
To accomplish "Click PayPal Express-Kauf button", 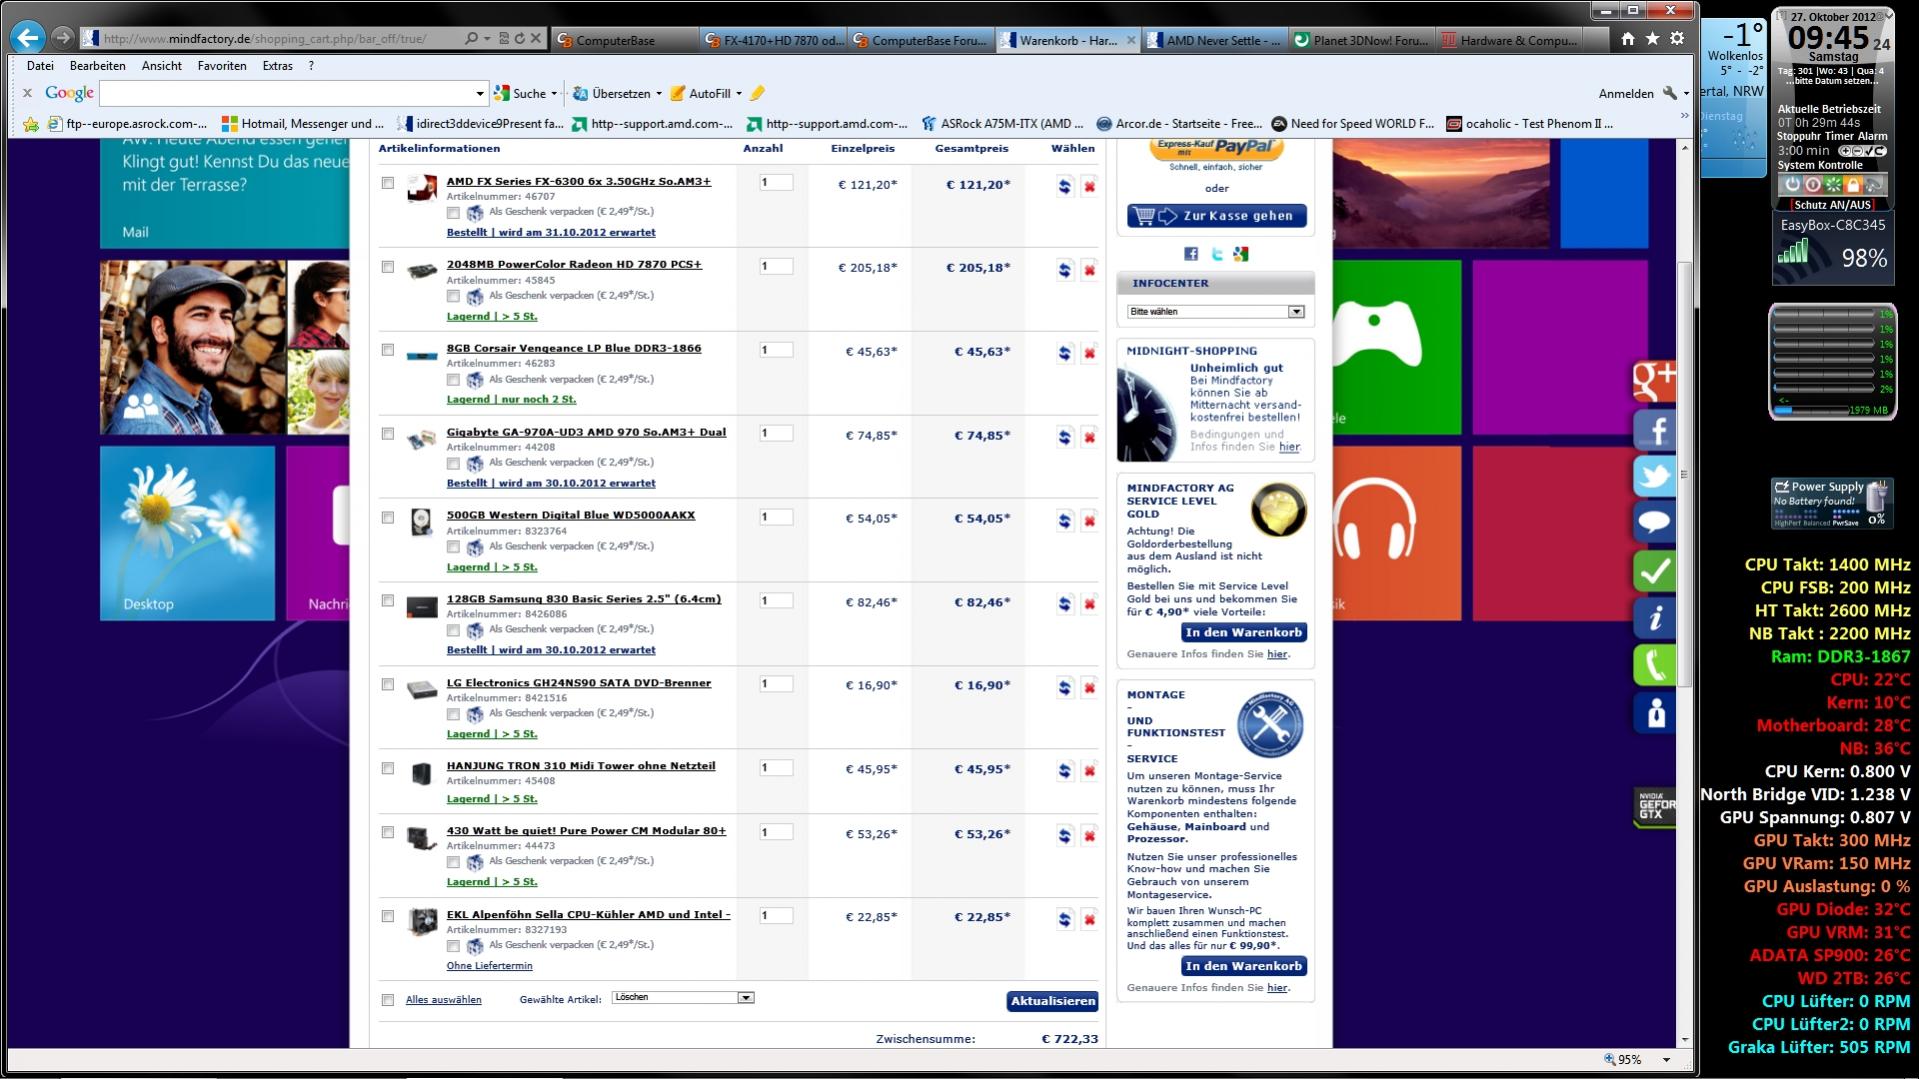I will pyautogui.click(x=1216, y=150).
